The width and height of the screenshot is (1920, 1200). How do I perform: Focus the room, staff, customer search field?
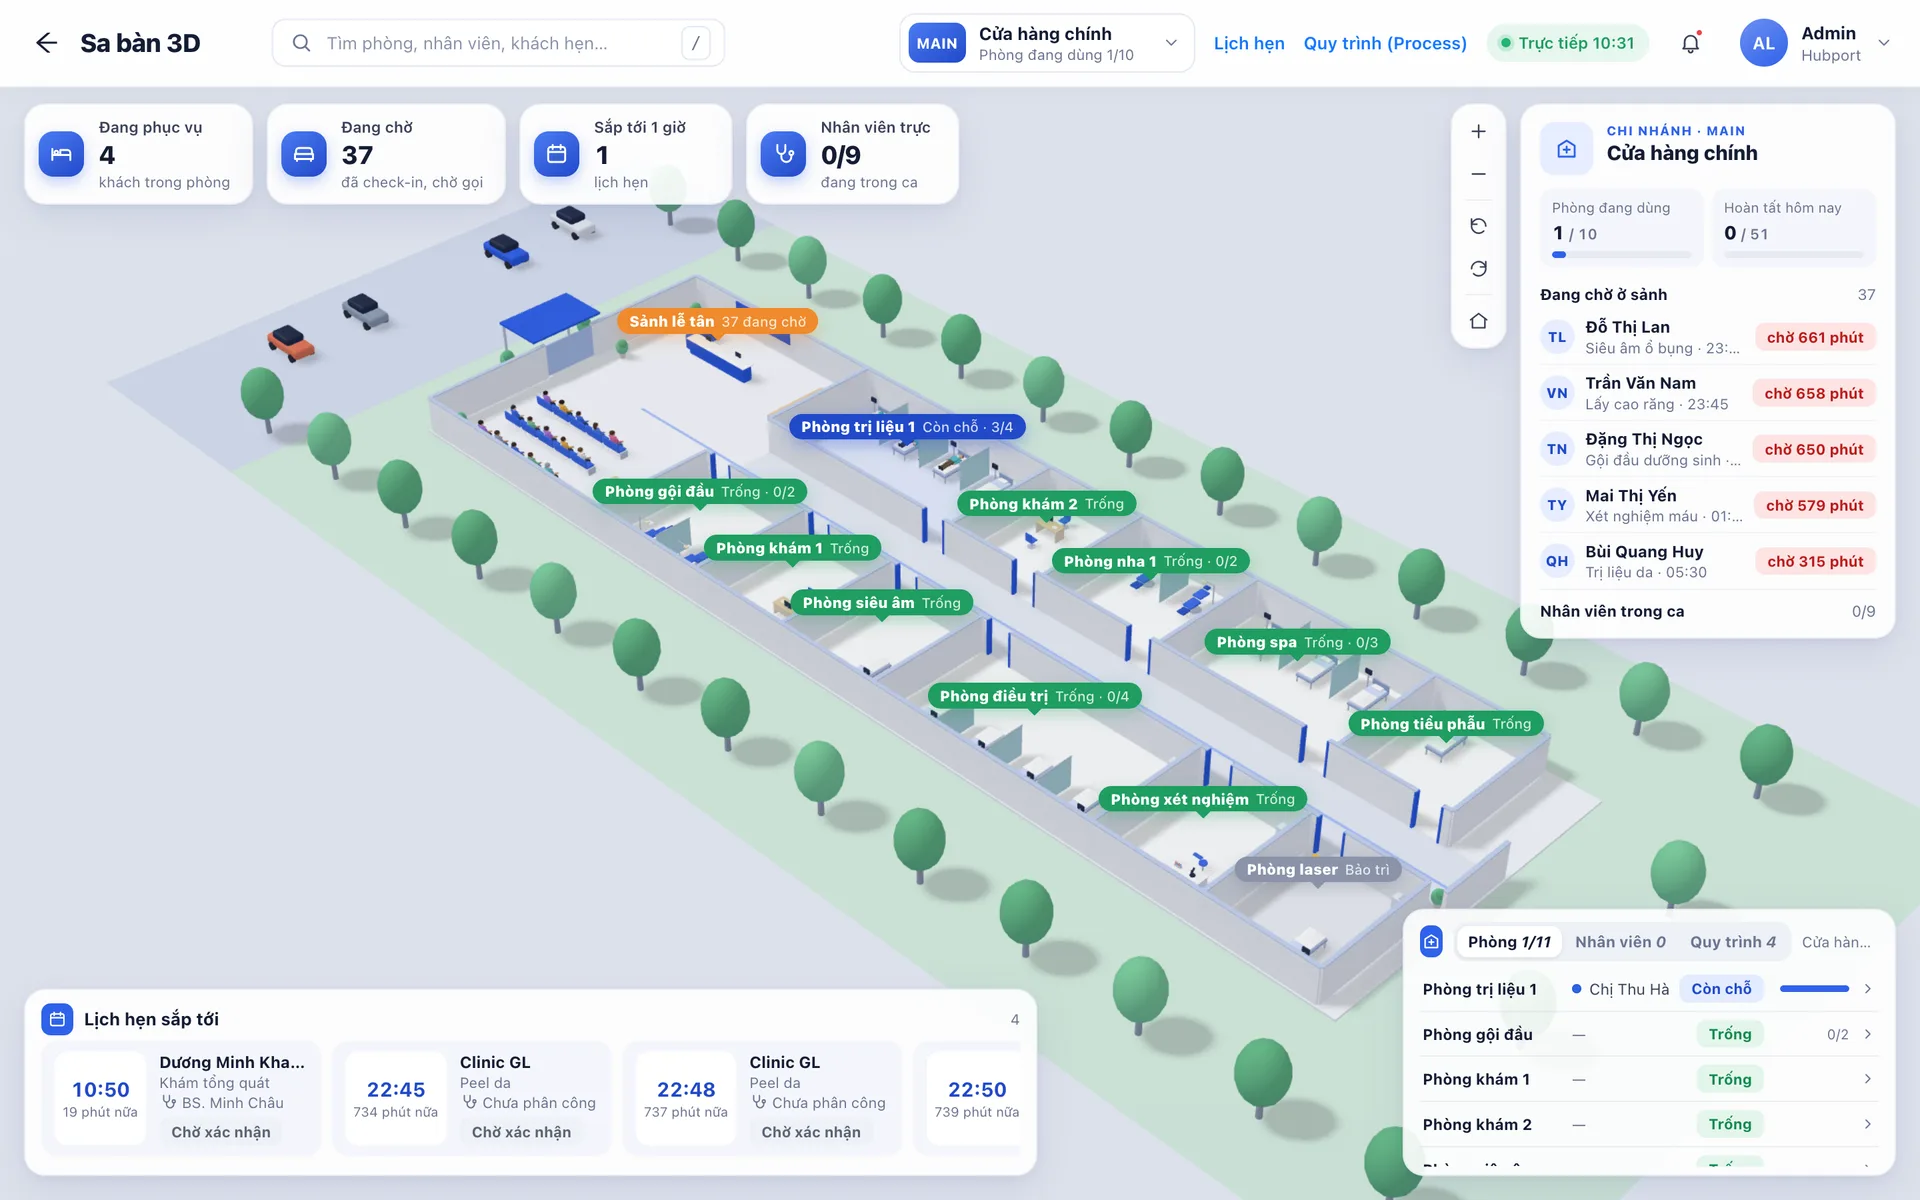tap(498, 43)
